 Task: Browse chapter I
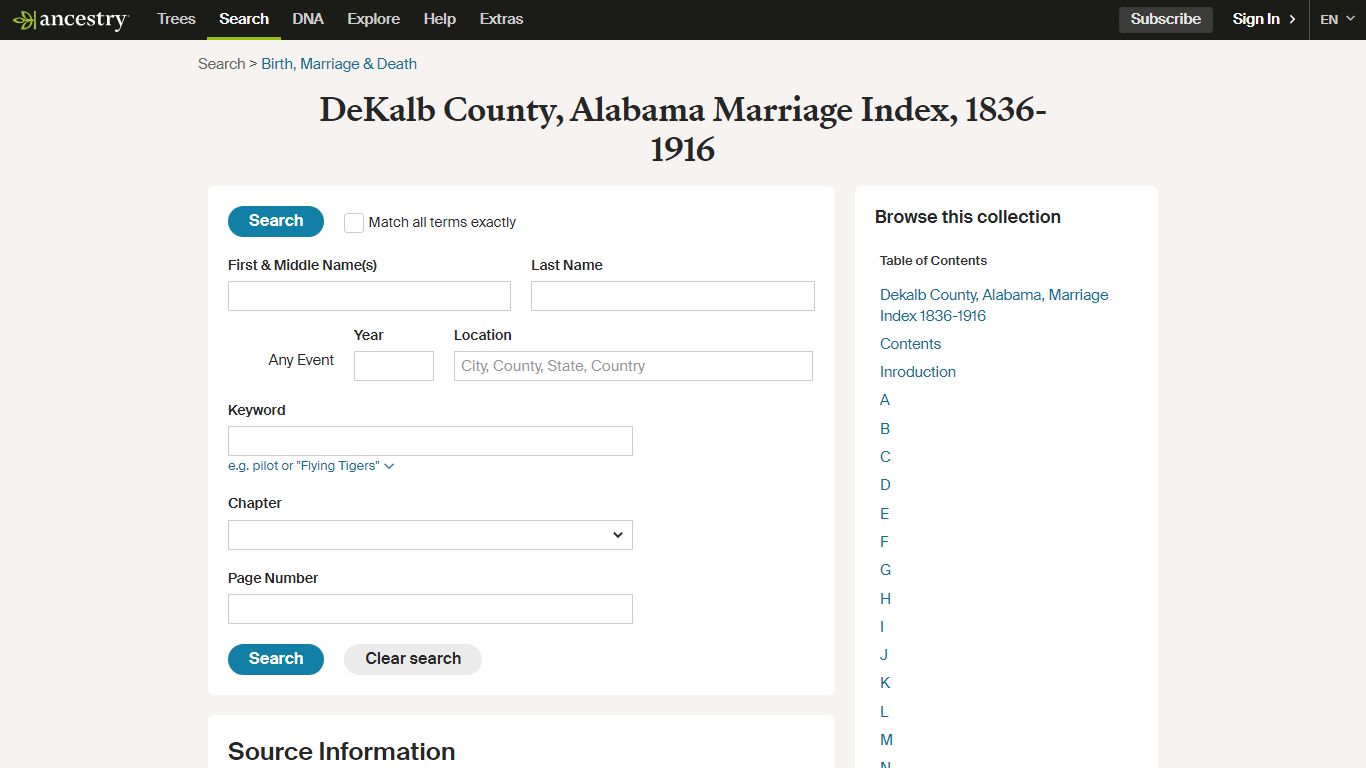(x=882, y=627)
